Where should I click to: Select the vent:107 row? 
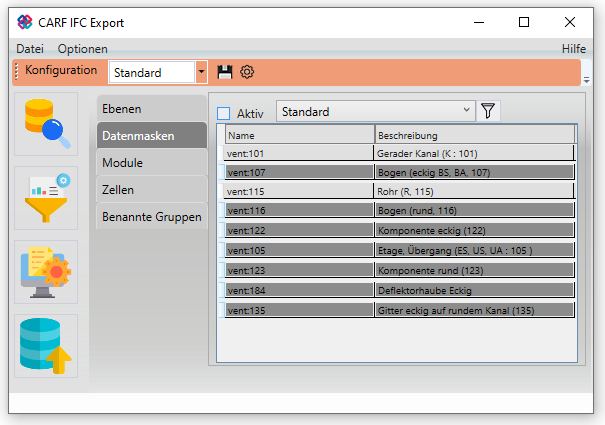point(397,172)
